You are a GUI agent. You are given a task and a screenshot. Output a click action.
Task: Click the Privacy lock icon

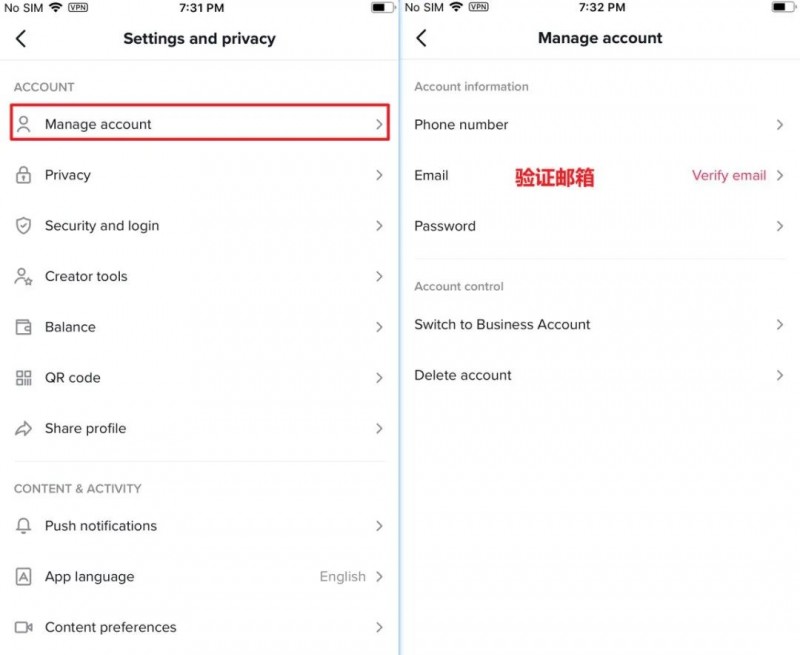pos(23,175)
